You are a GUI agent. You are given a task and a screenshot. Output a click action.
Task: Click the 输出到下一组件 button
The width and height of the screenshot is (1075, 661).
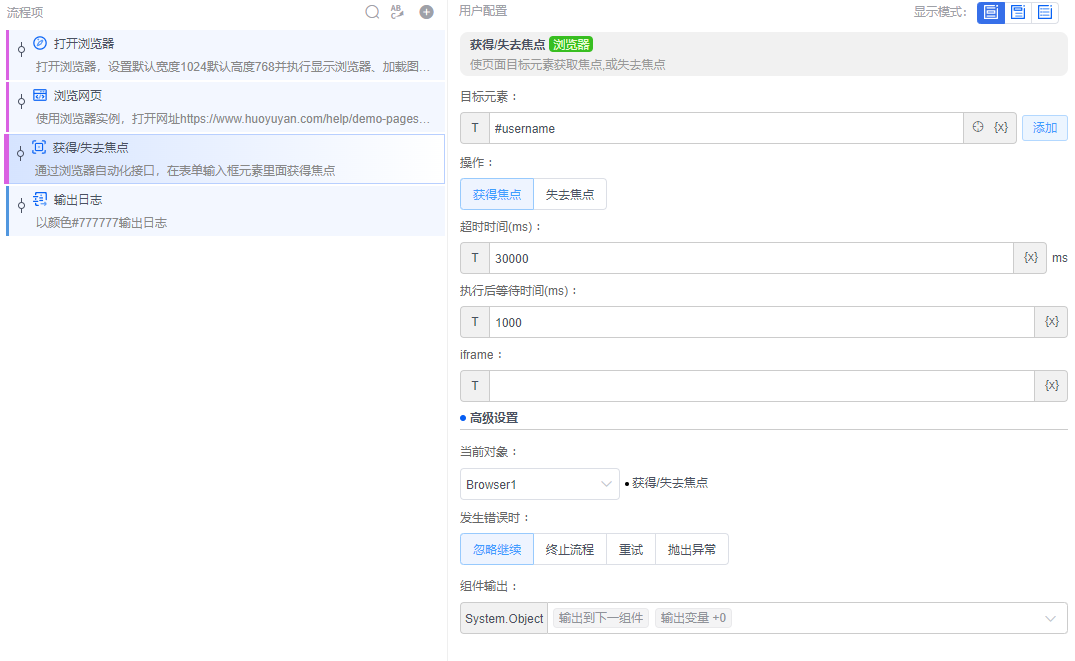coord(599,617)
